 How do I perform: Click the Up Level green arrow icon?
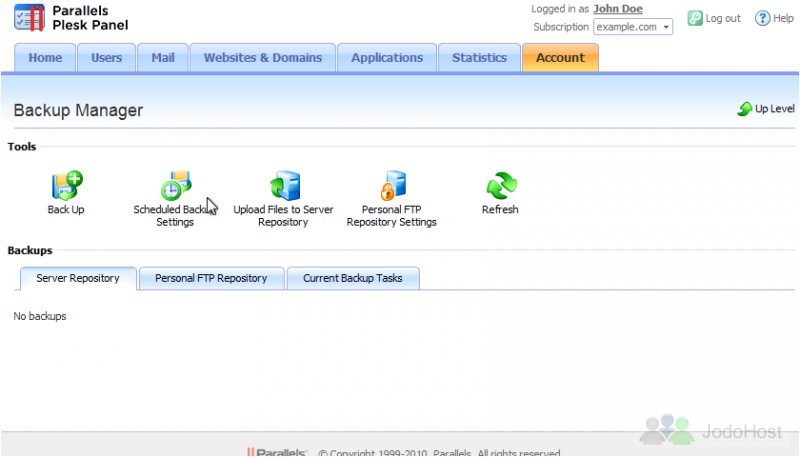[x=745, y=109]
